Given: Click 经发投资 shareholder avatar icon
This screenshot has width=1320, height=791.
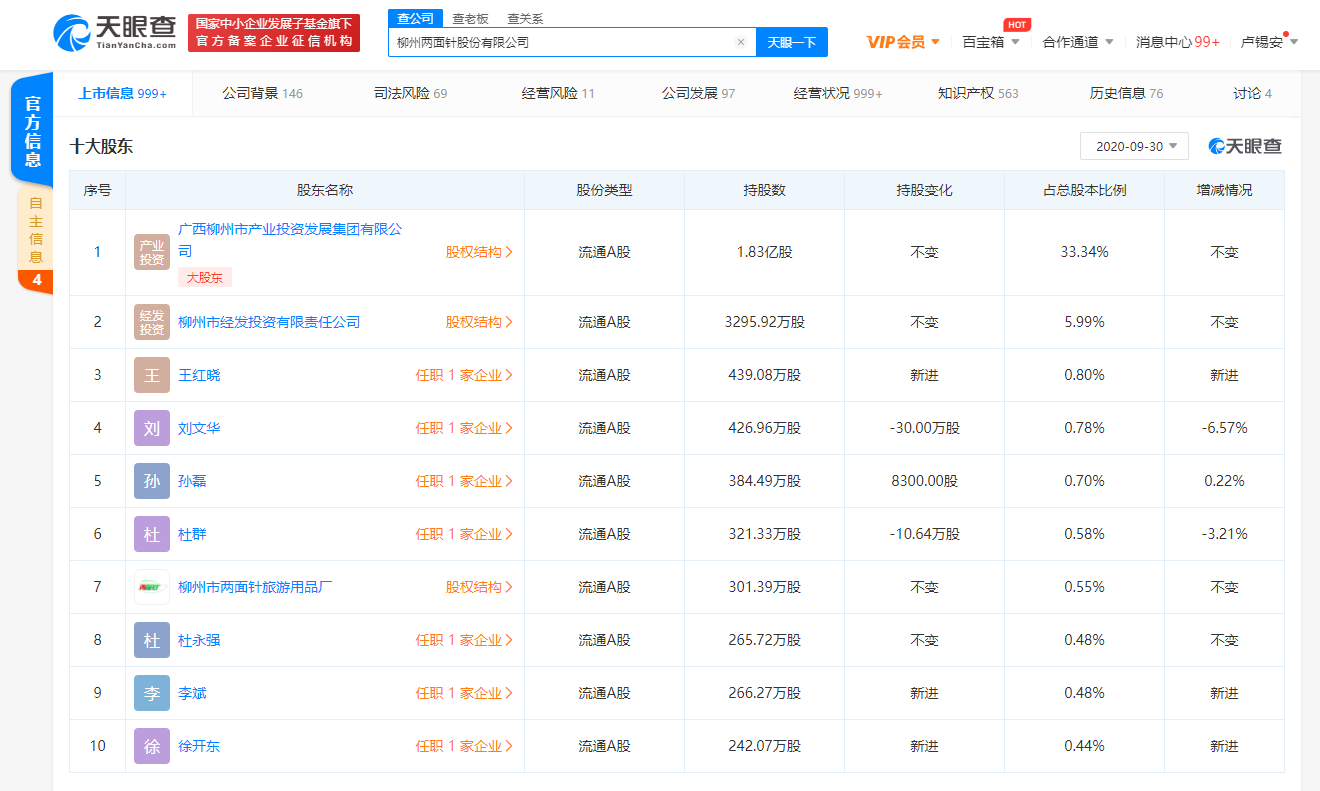Looking at the screenshot, I should point(152,322).
